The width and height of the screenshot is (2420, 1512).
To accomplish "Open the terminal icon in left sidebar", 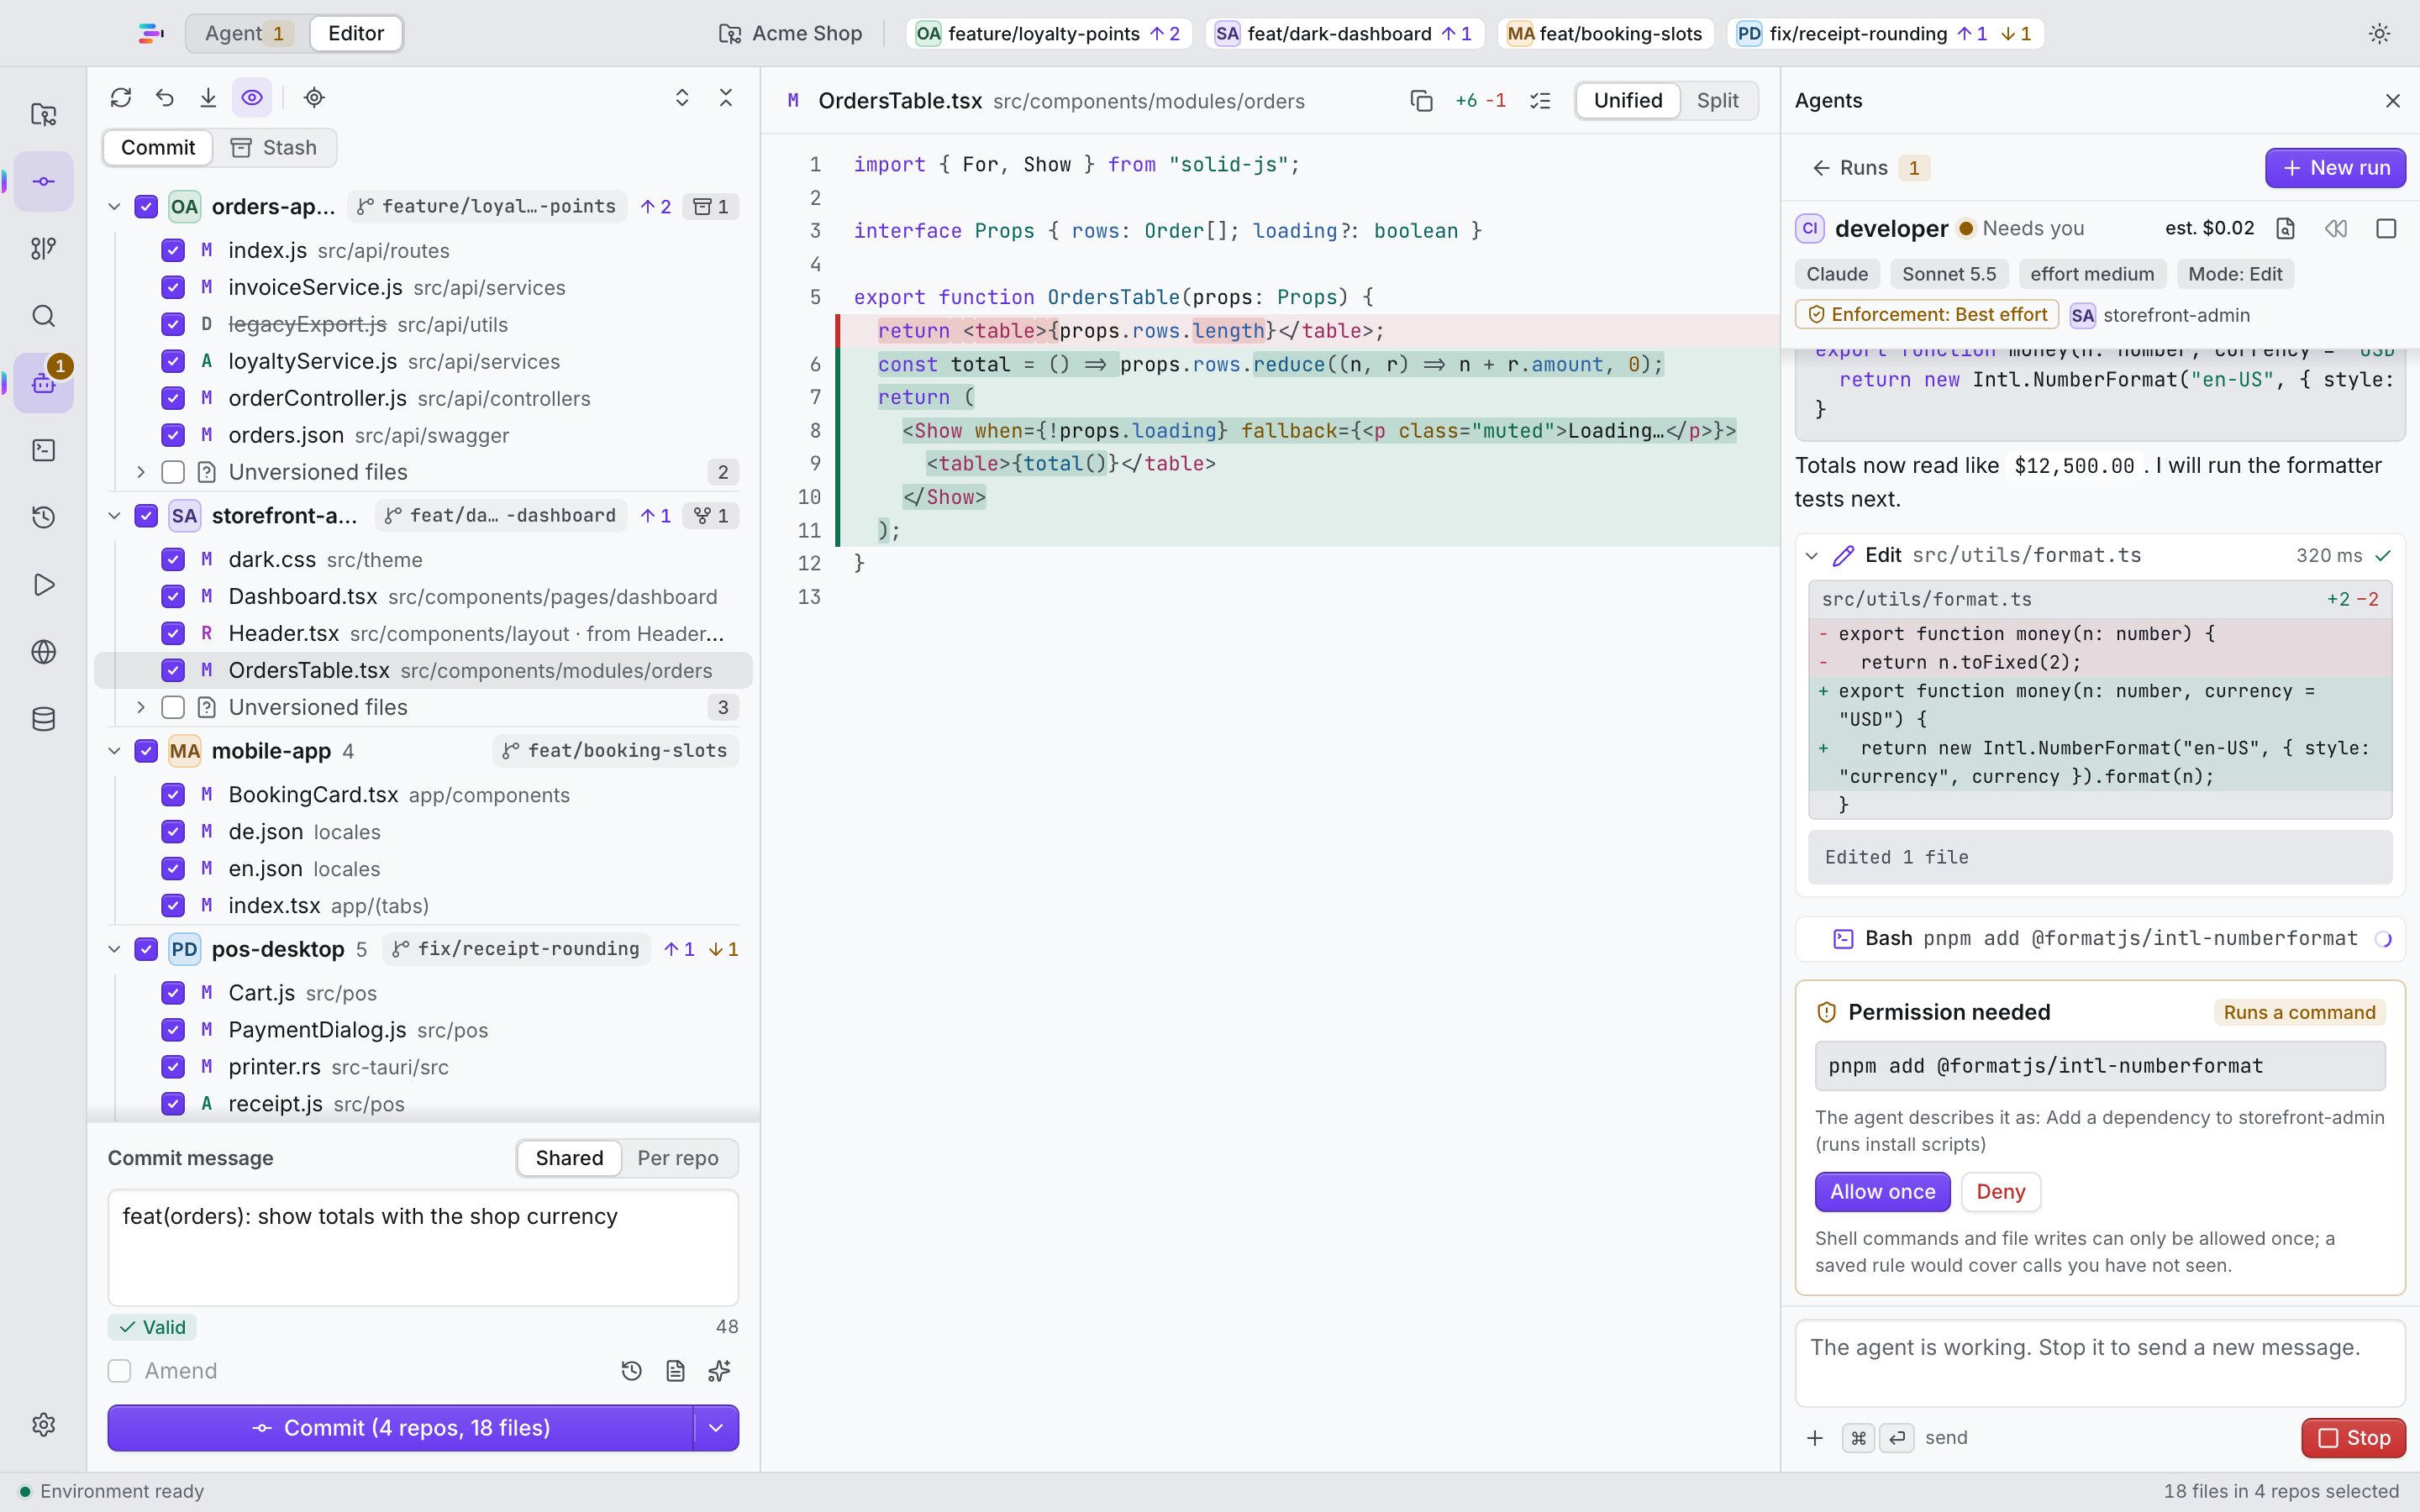I will coord(43,450).
